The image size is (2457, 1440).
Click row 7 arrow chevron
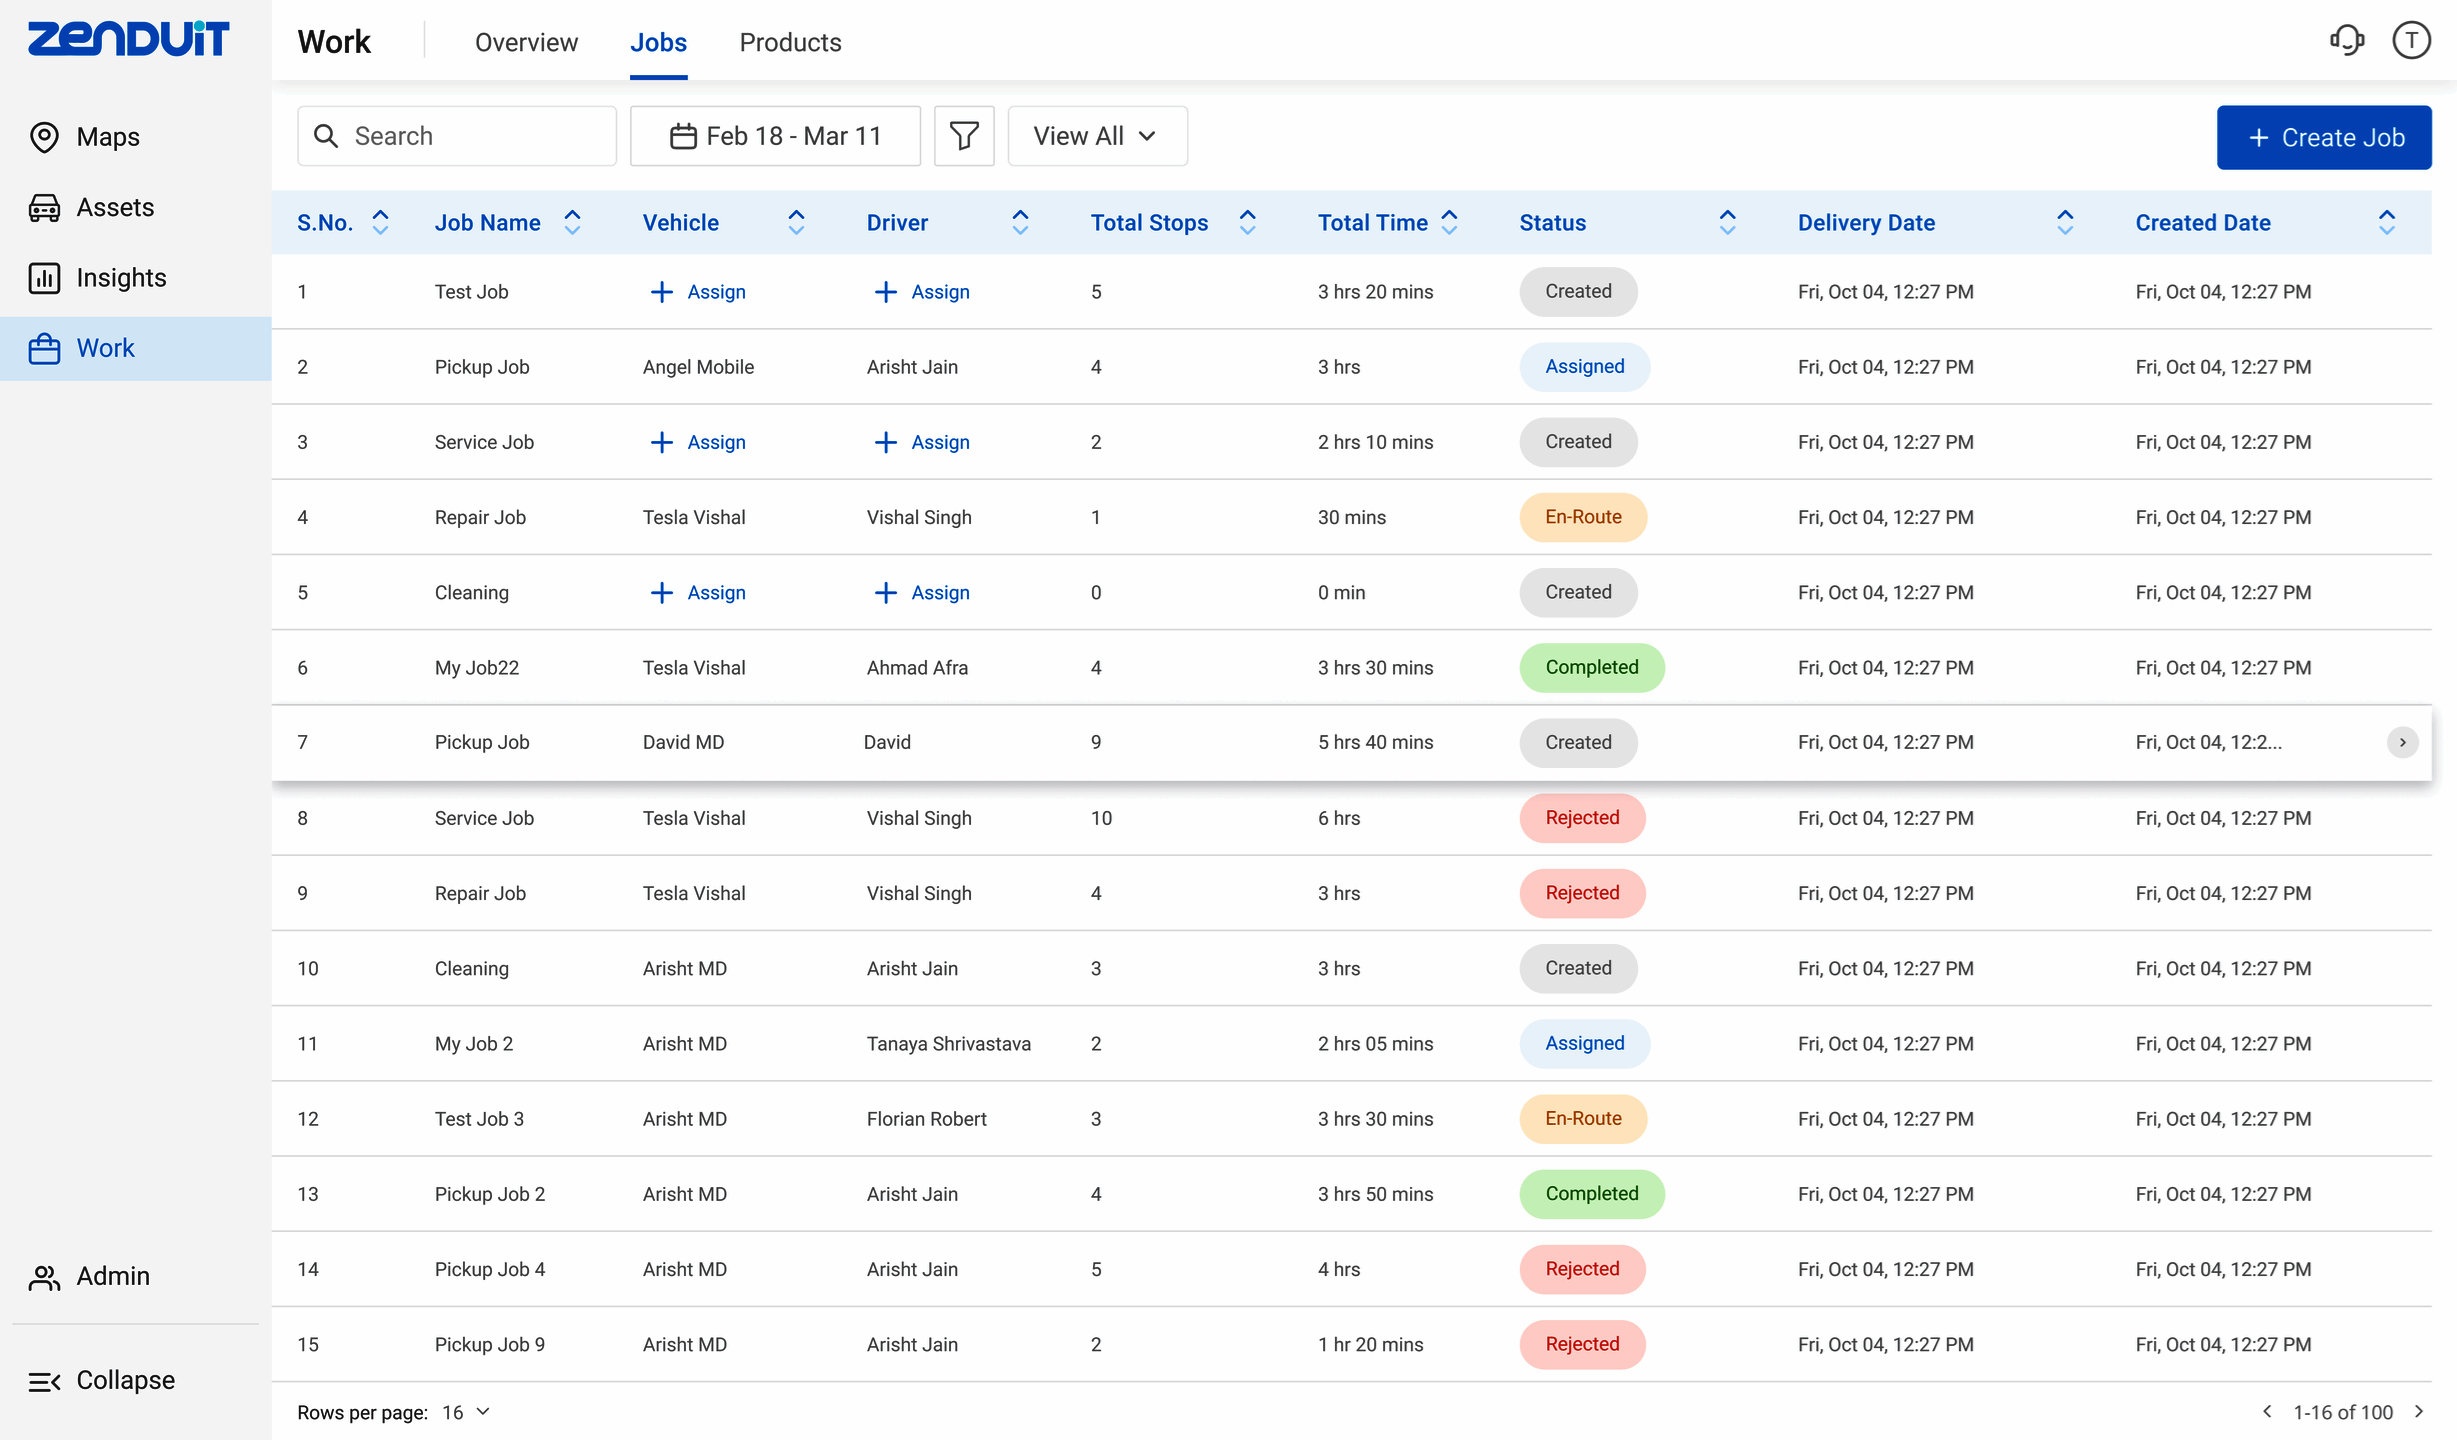(x=2402, y=742)
